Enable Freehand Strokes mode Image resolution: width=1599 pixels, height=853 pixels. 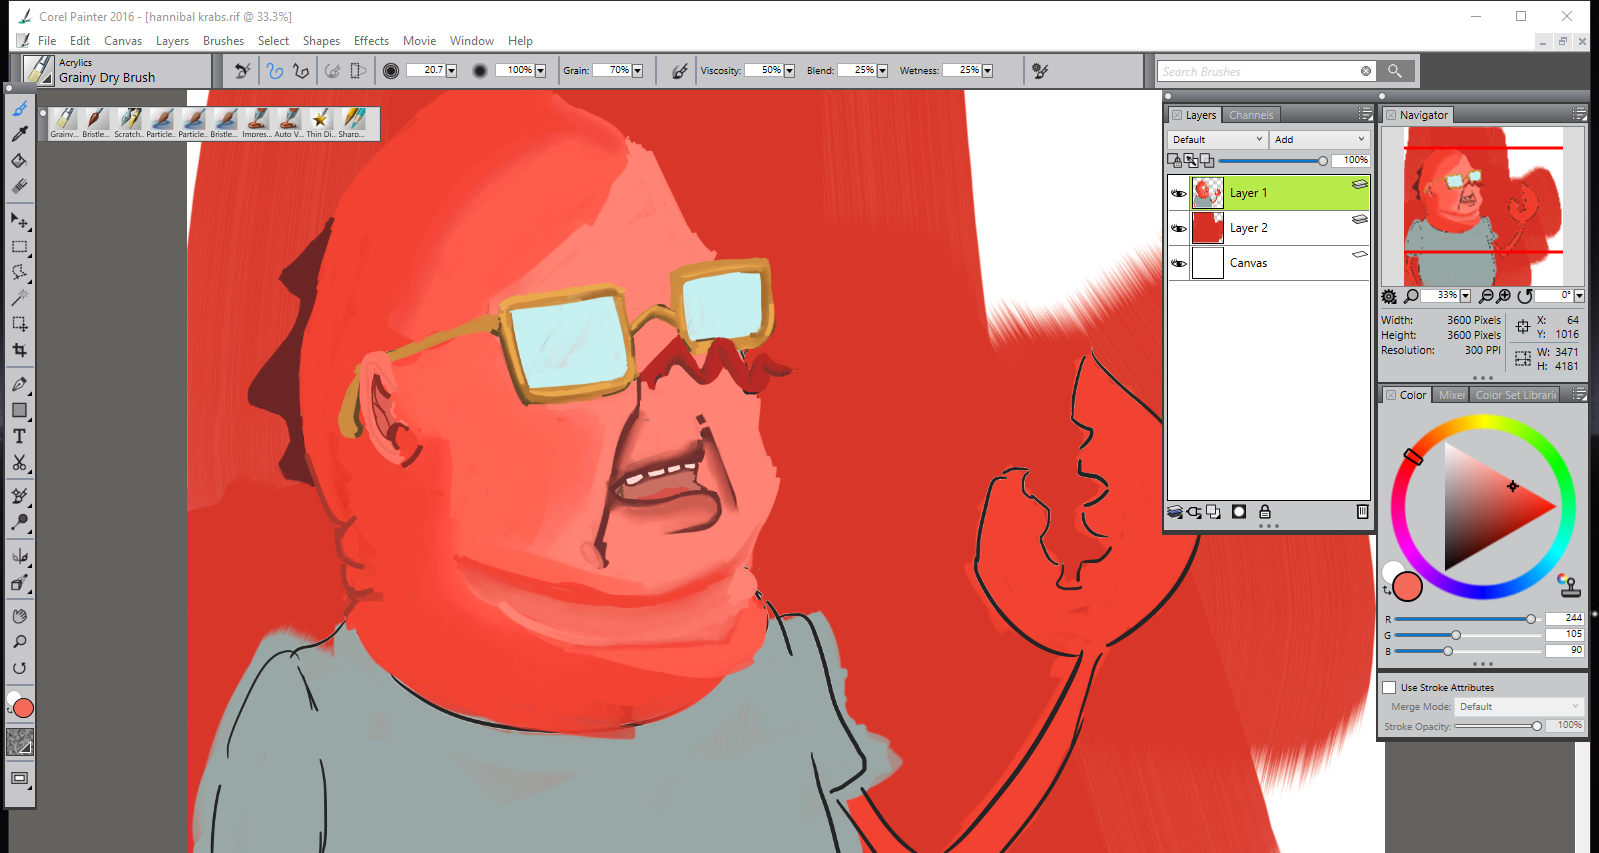coord(275,71)
